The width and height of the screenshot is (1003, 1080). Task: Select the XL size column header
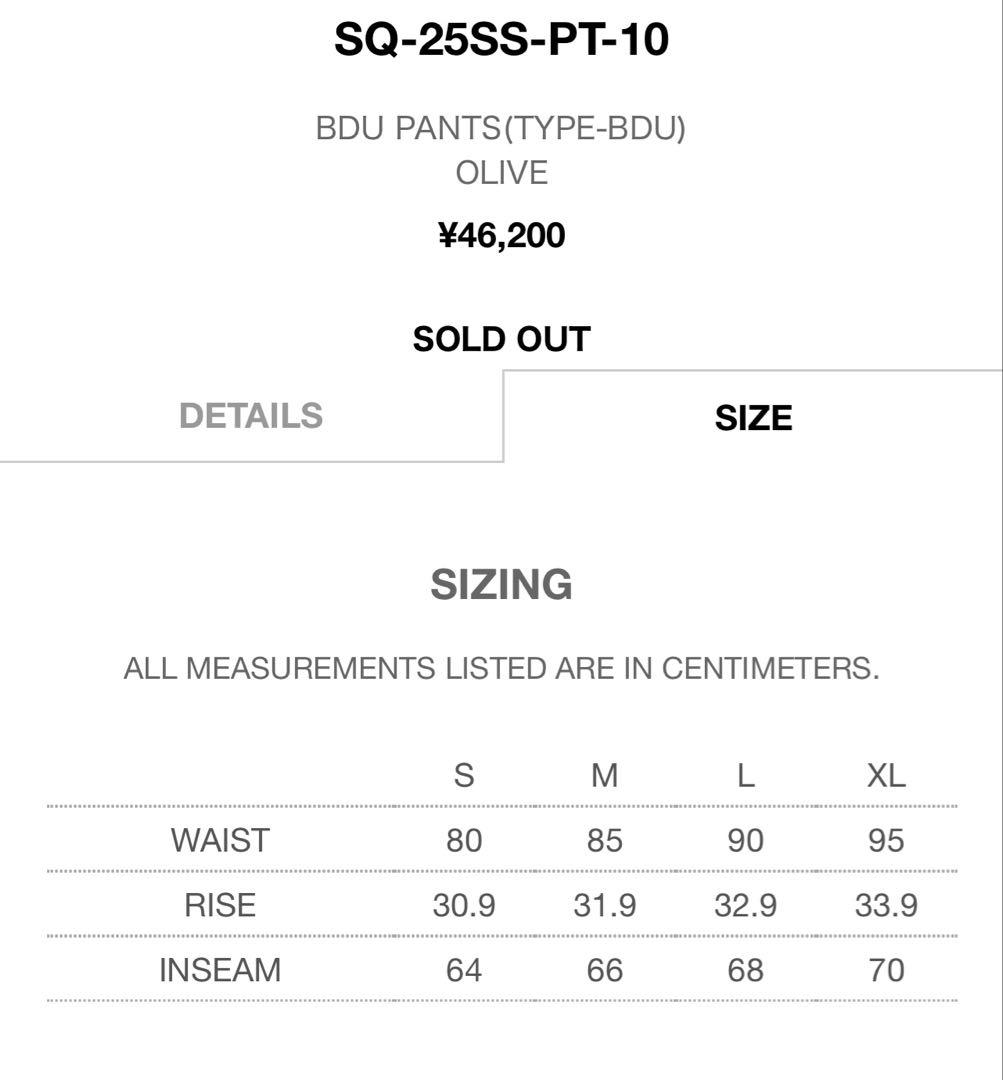pyautogui.click(x=886, y=775)
